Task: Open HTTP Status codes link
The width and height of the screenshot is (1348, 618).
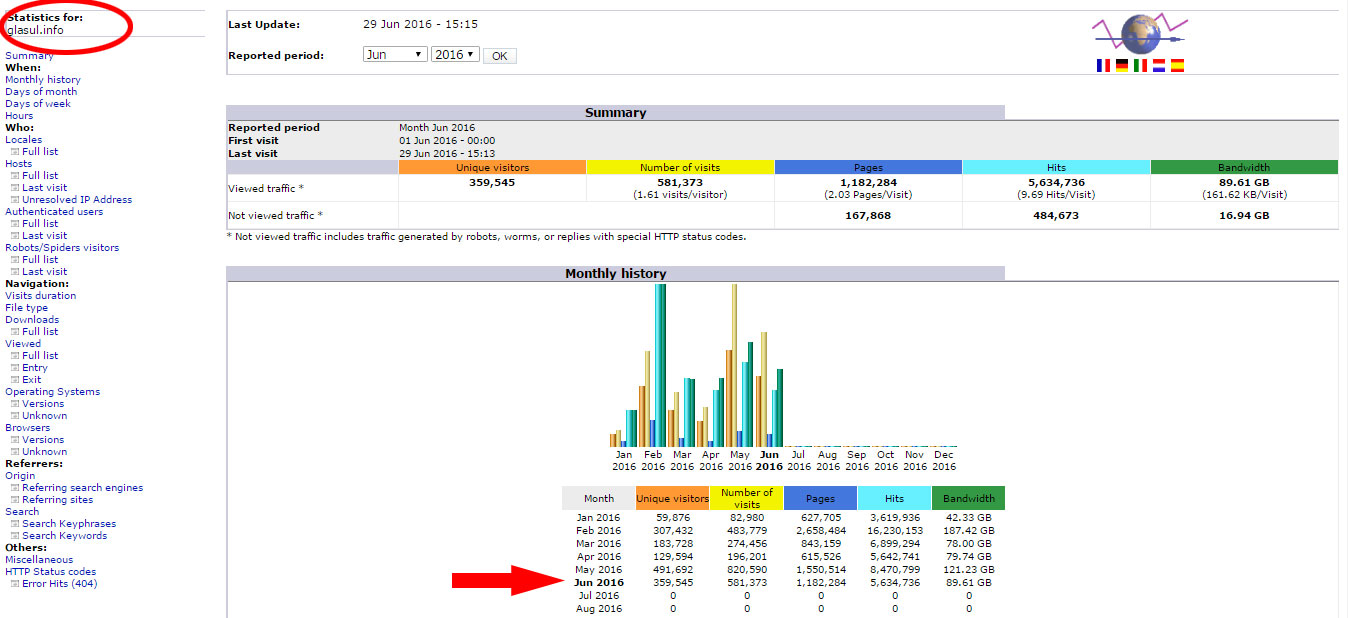Action: [51, 572]
